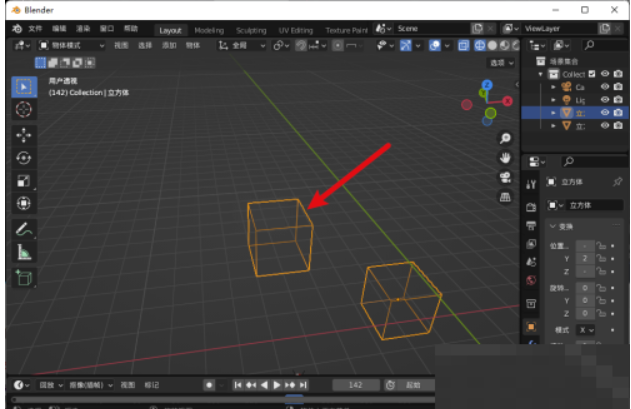Image resolution: width=631 pixels, height=409 pixels.
Task: Open the Render properties tab
Action: pyautogui.click(x=531, y=207)
